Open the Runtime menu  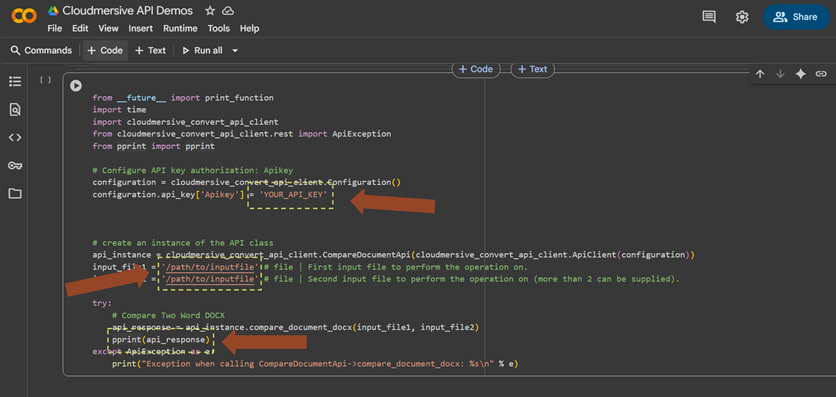[x=180, y=29]
